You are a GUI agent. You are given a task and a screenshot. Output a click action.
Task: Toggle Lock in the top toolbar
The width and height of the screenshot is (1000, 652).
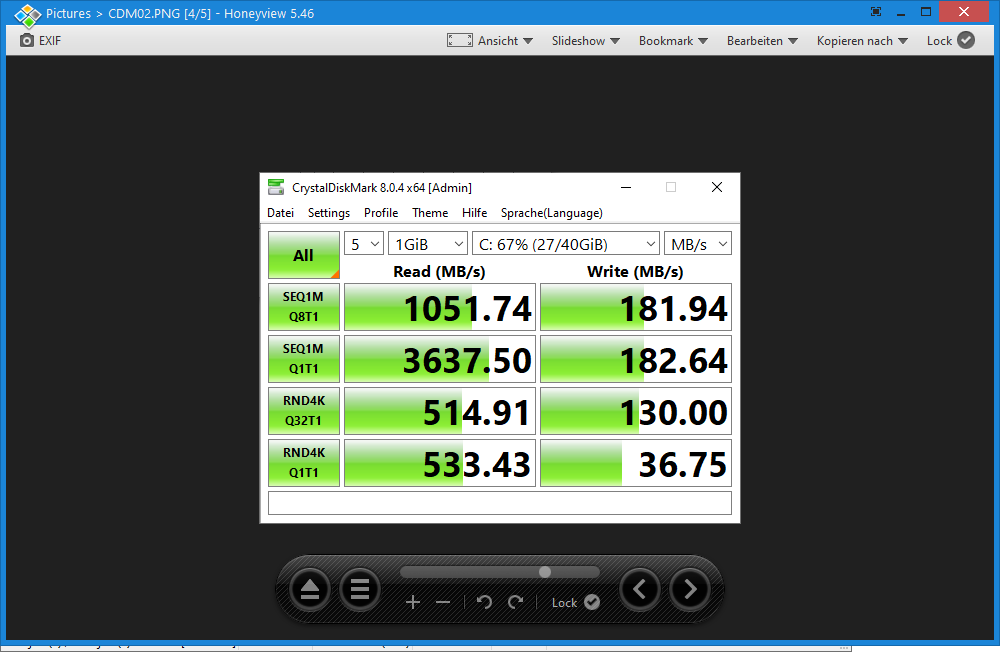pos(950,41)
